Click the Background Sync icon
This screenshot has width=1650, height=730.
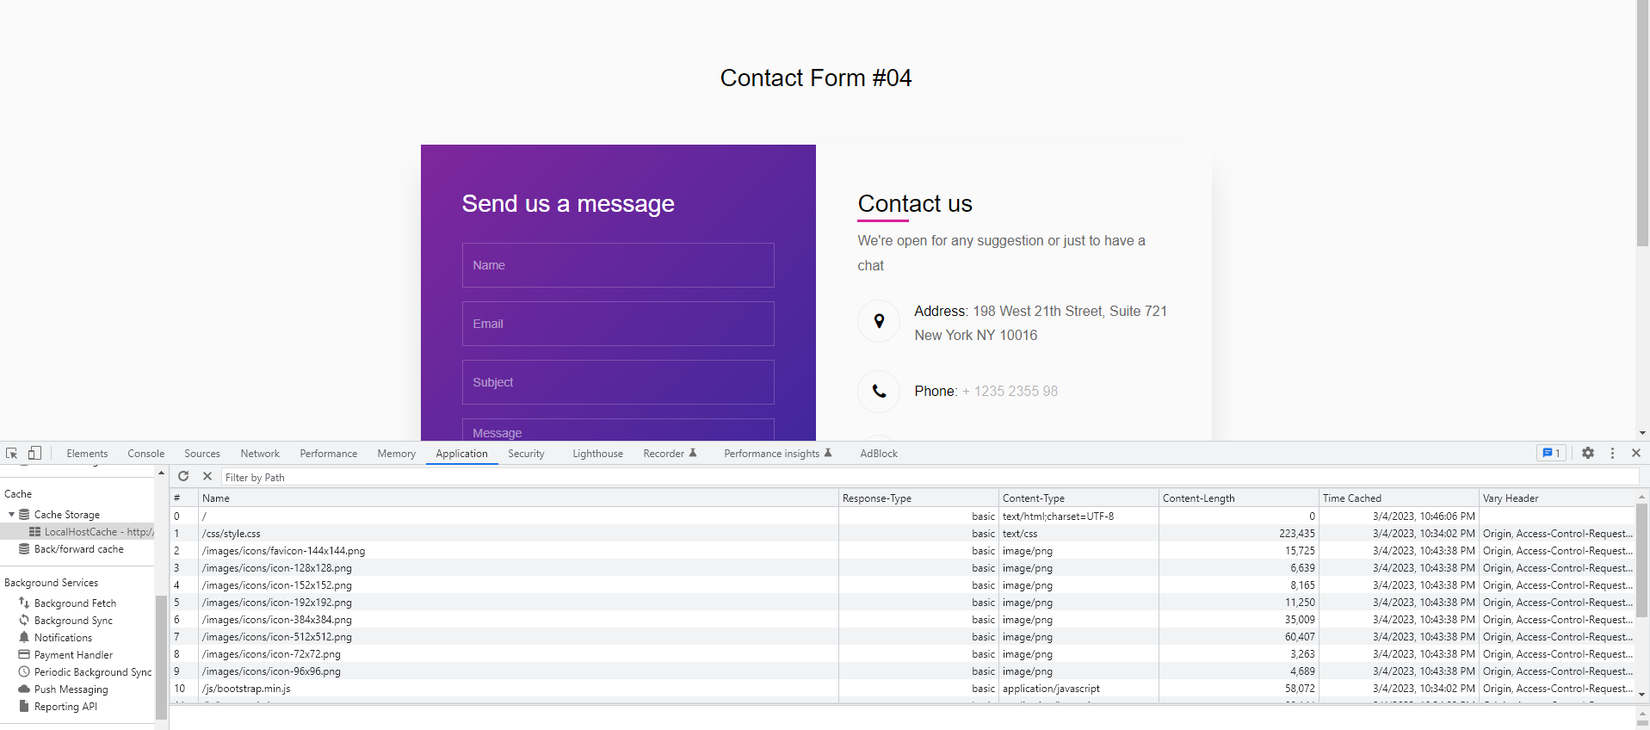click(24, 620)
